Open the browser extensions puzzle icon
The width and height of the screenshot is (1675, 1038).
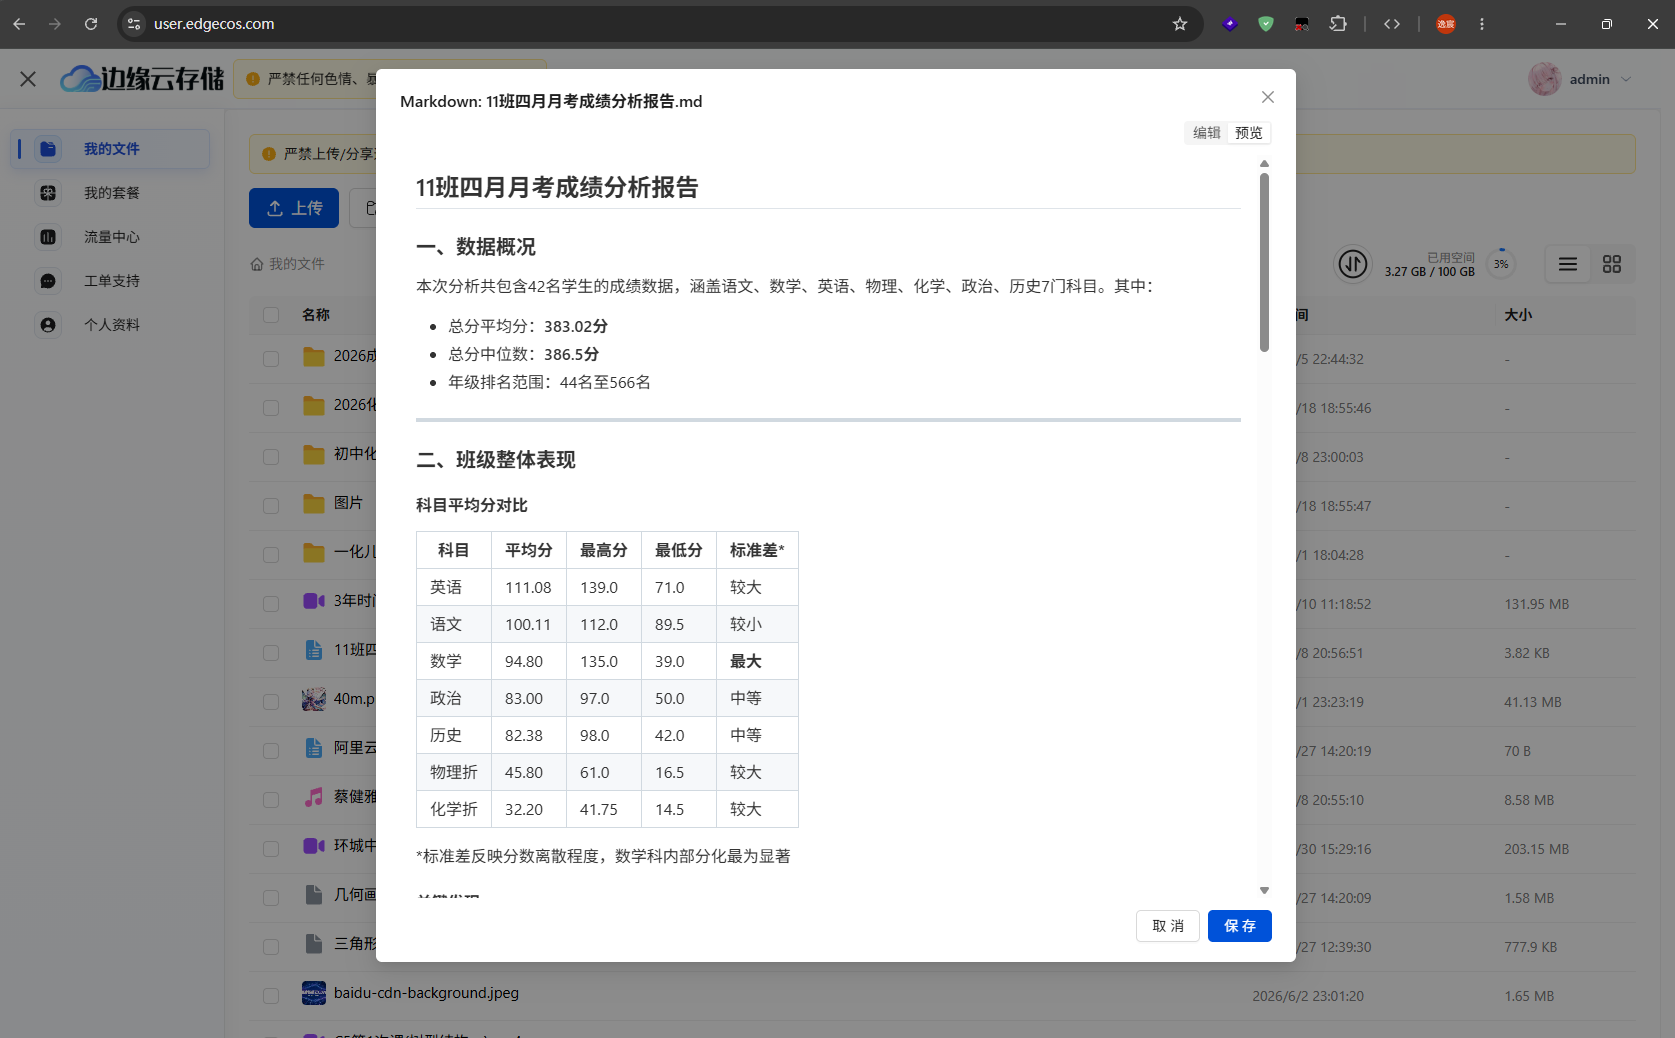1338,24
